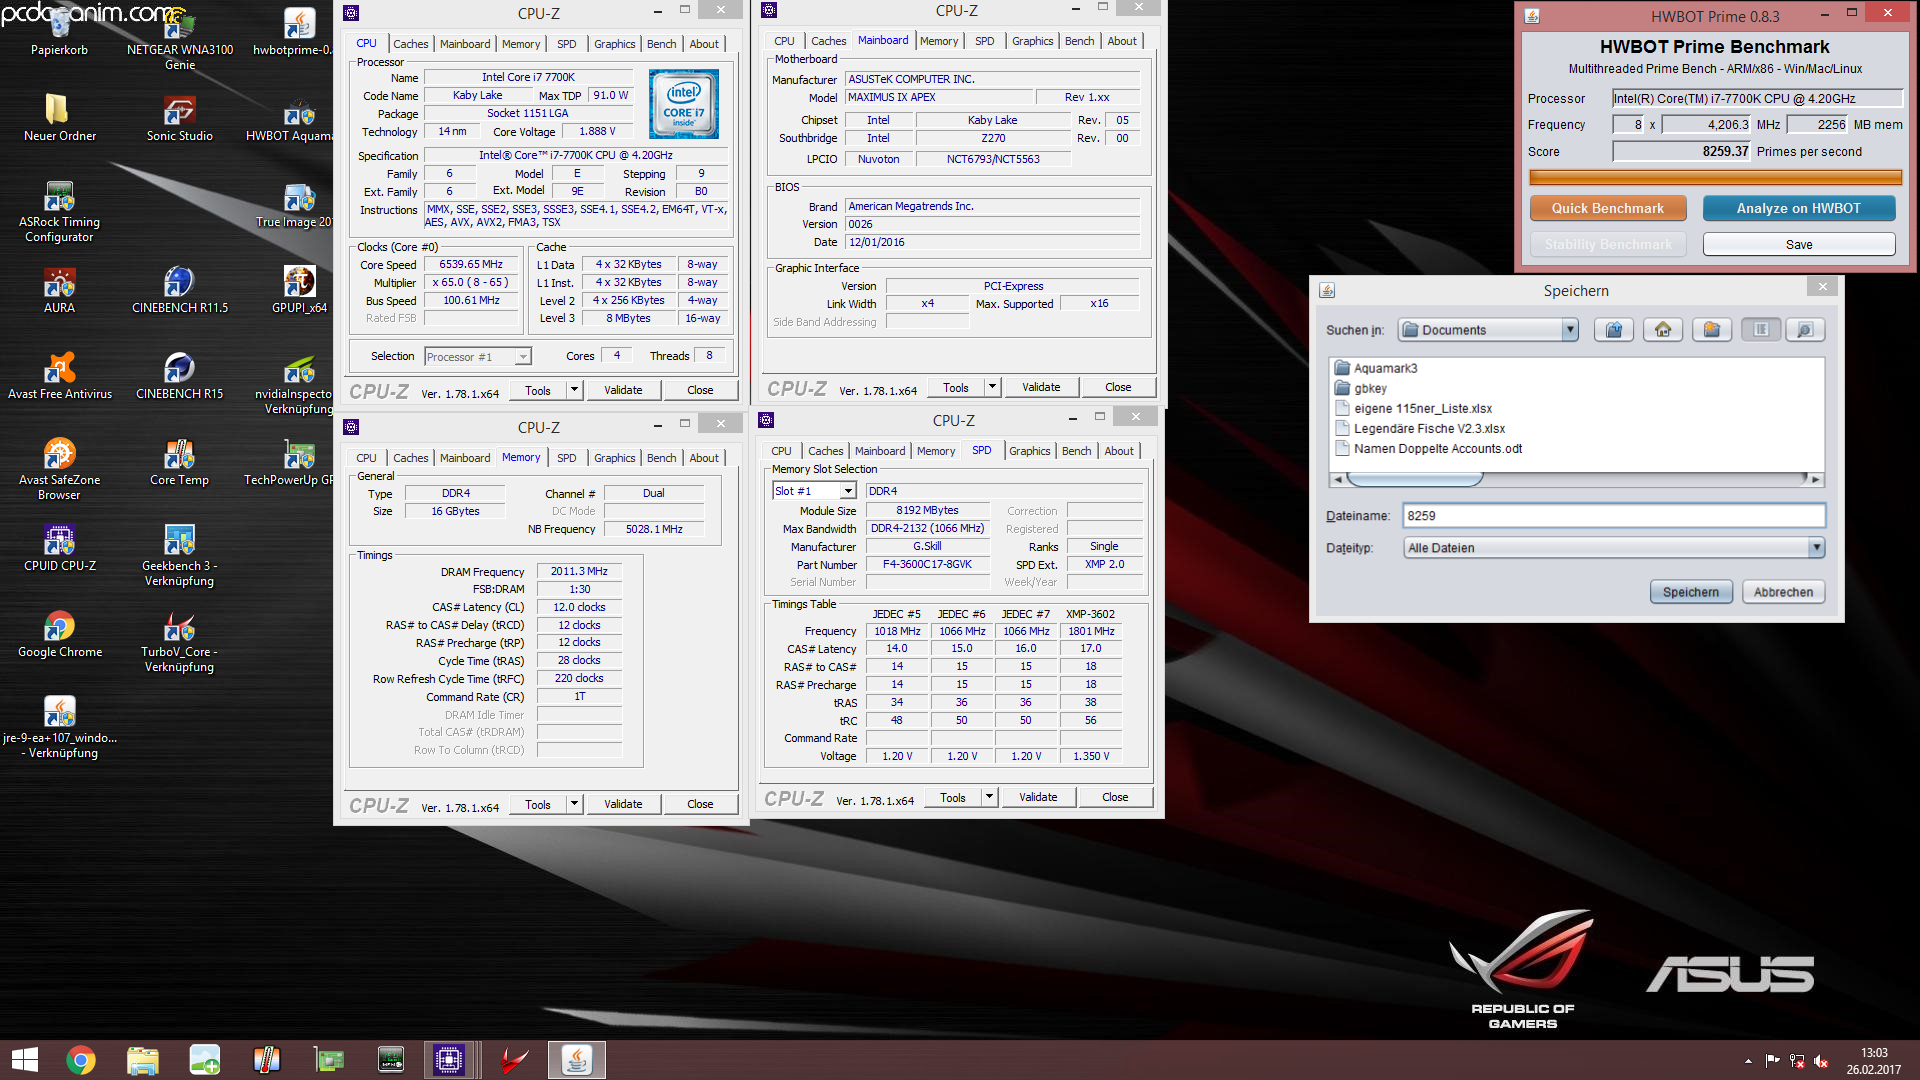The width and height of the screenshot is (1920, 1080).
Task: Open Chrome from the taskbar
Action: point(81,1060)
